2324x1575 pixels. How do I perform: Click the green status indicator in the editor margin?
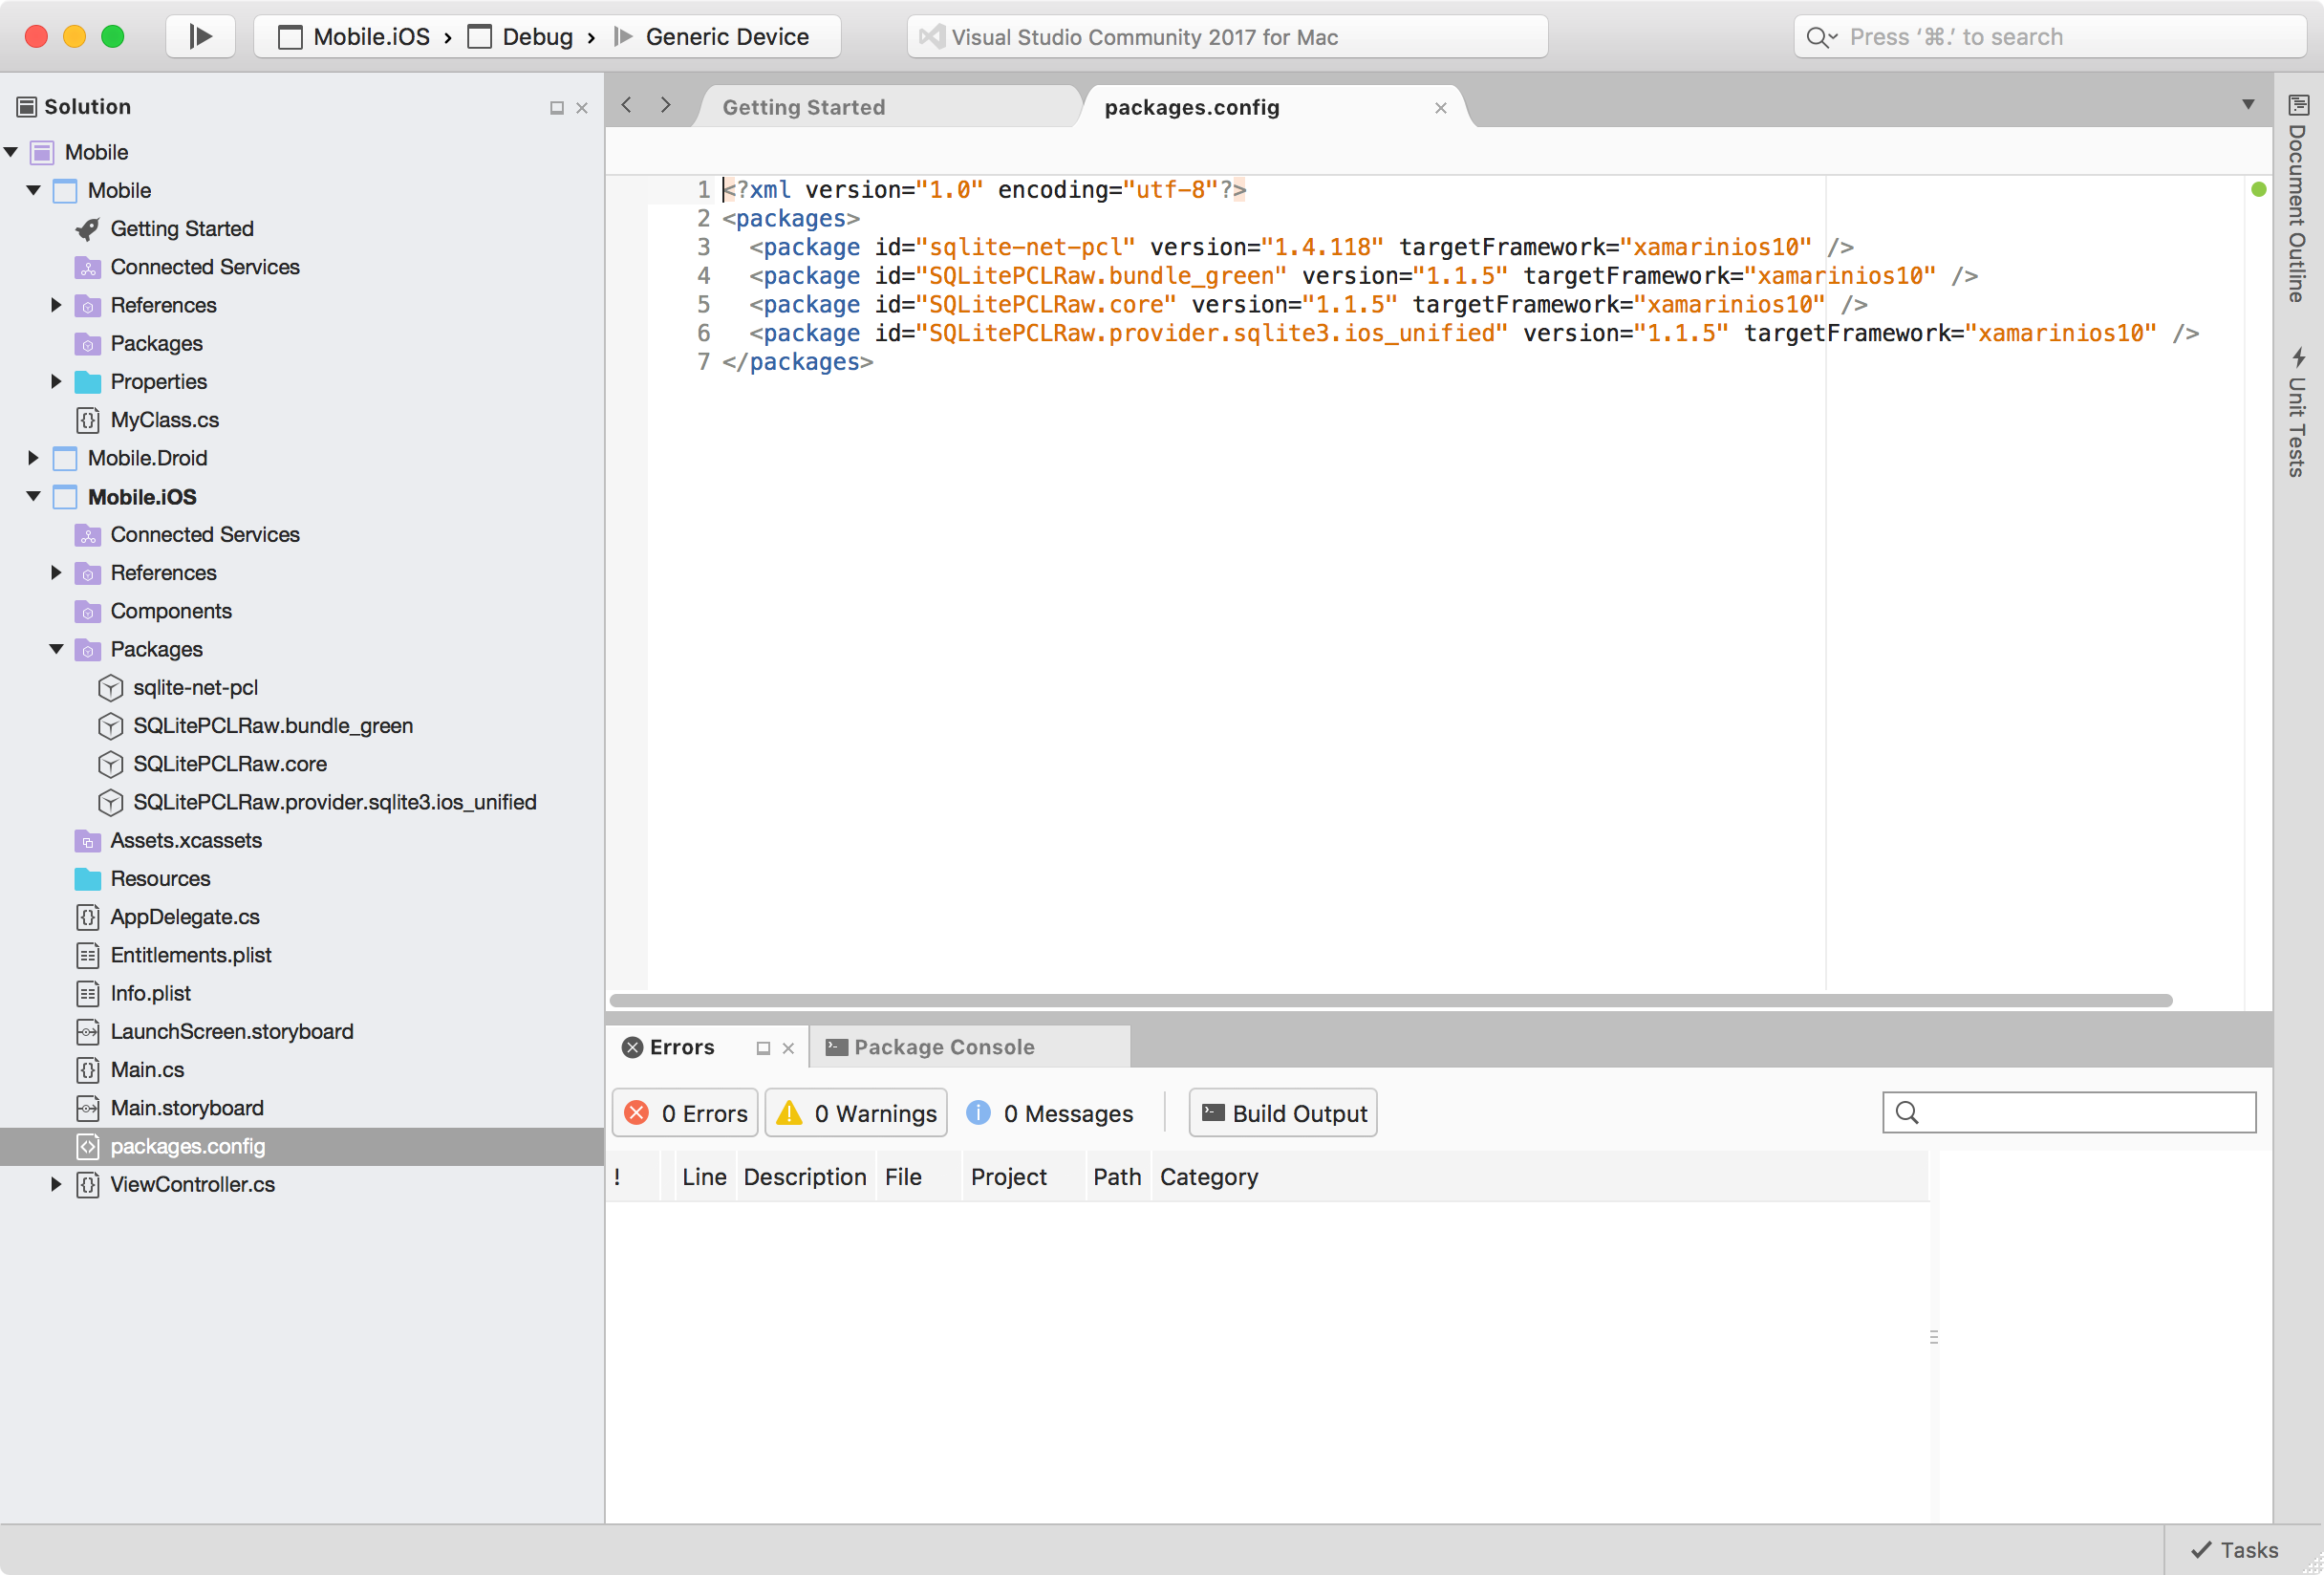tap(2258, 190)
